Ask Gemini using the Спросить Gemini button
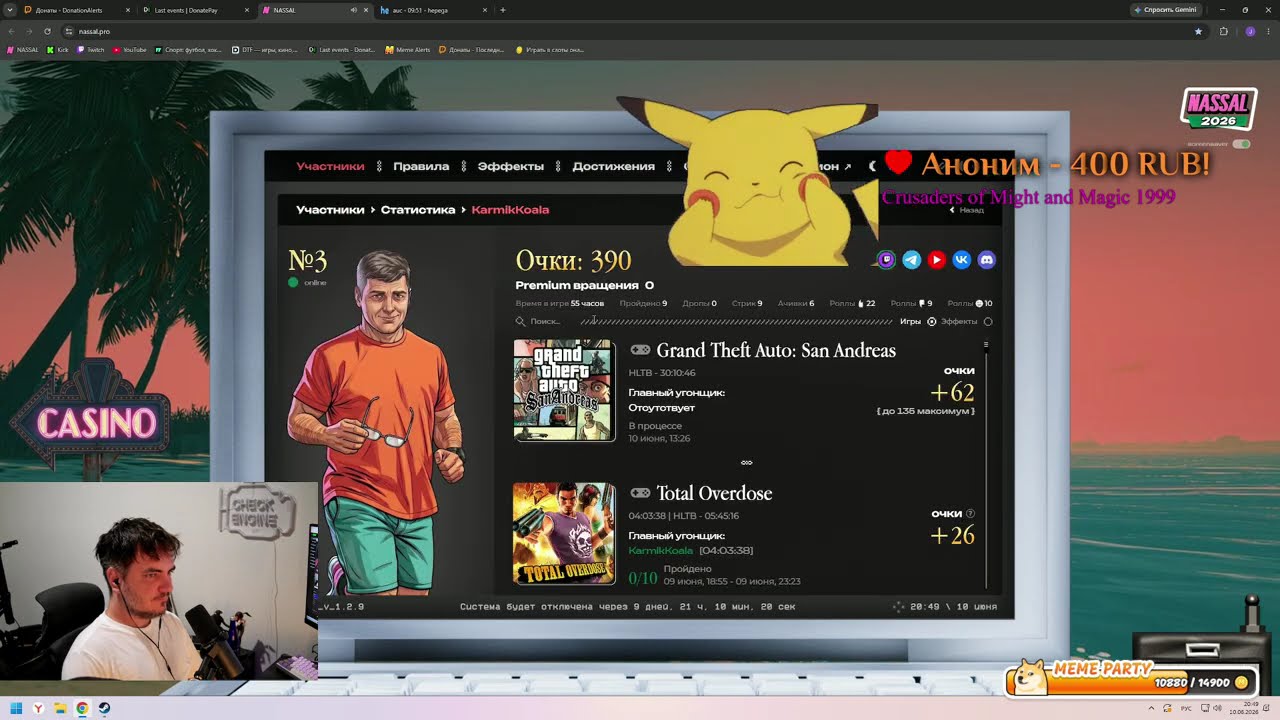The image size is (1280, 720). click(x=1166, y=10)
